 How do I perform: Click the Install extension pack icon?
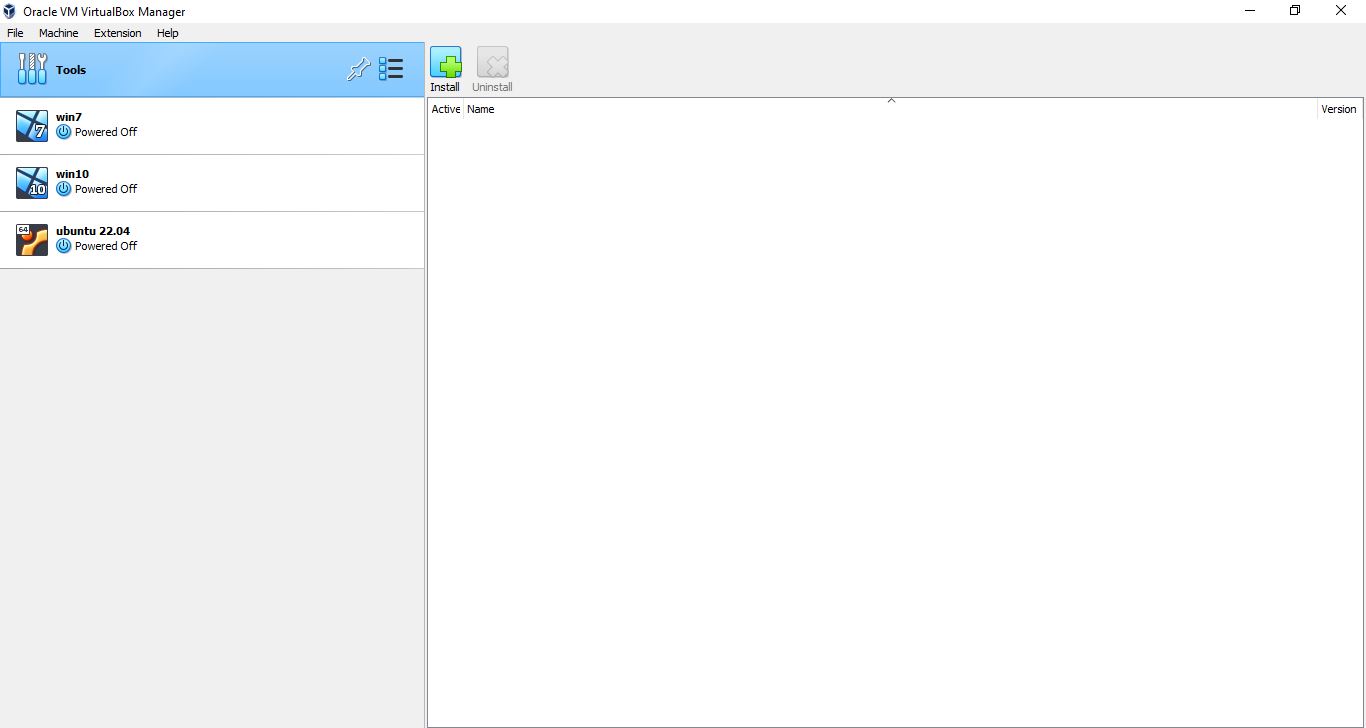(445, 63)
